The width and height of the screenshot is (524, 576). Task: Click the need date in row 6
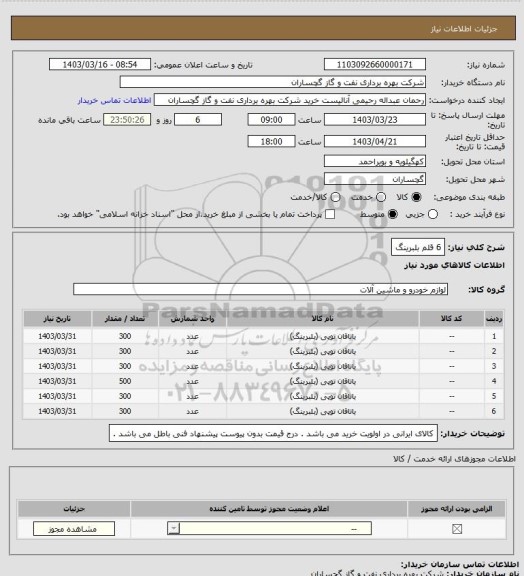[57, 411]
